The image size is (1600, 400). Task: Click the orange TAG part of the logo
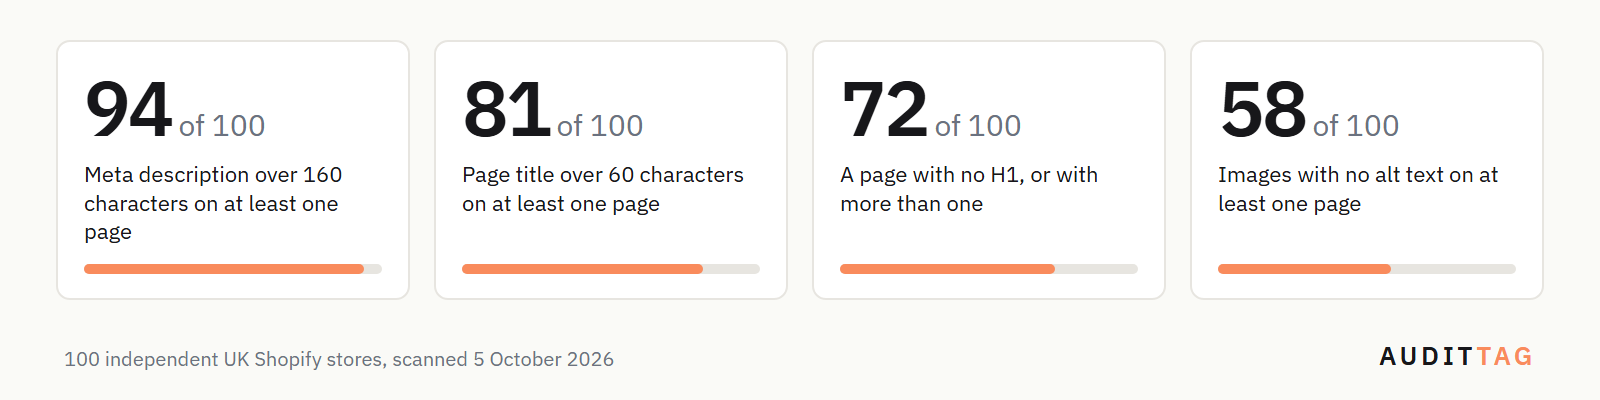[1505, 357]
